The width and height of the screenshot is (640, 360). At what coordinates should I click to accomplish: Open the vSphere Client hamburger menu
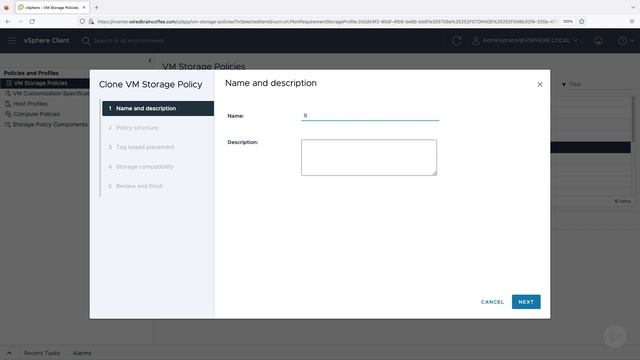(x=12, y=40)
